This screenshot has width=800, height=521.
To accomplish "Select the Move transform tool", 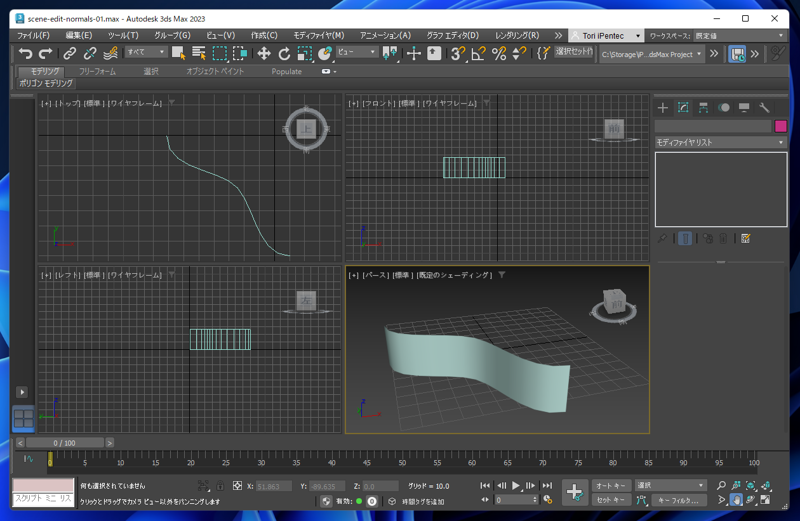I will pyautogui.click(x=264, y=53).
